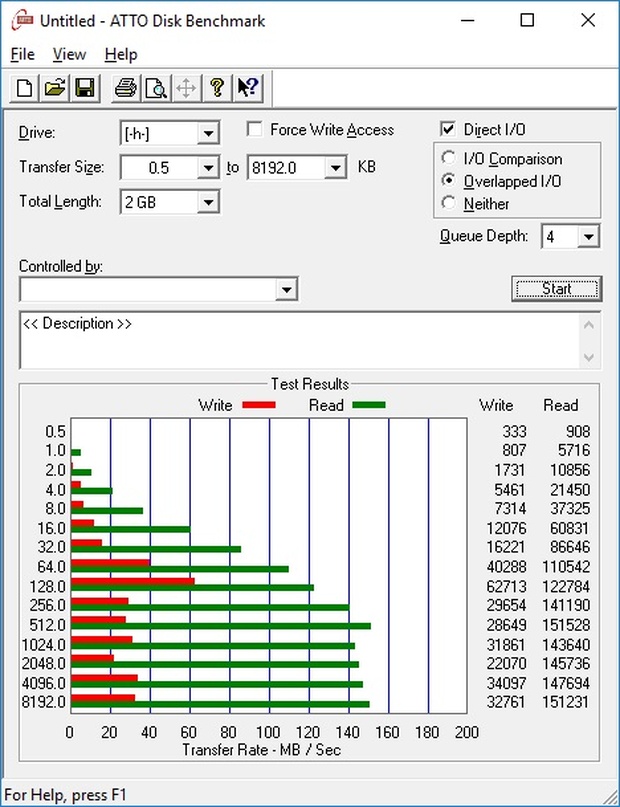Click the red Write legend swatch
Image resolution: width=620 pixels, height=807 pixels.
coord(259,405)
